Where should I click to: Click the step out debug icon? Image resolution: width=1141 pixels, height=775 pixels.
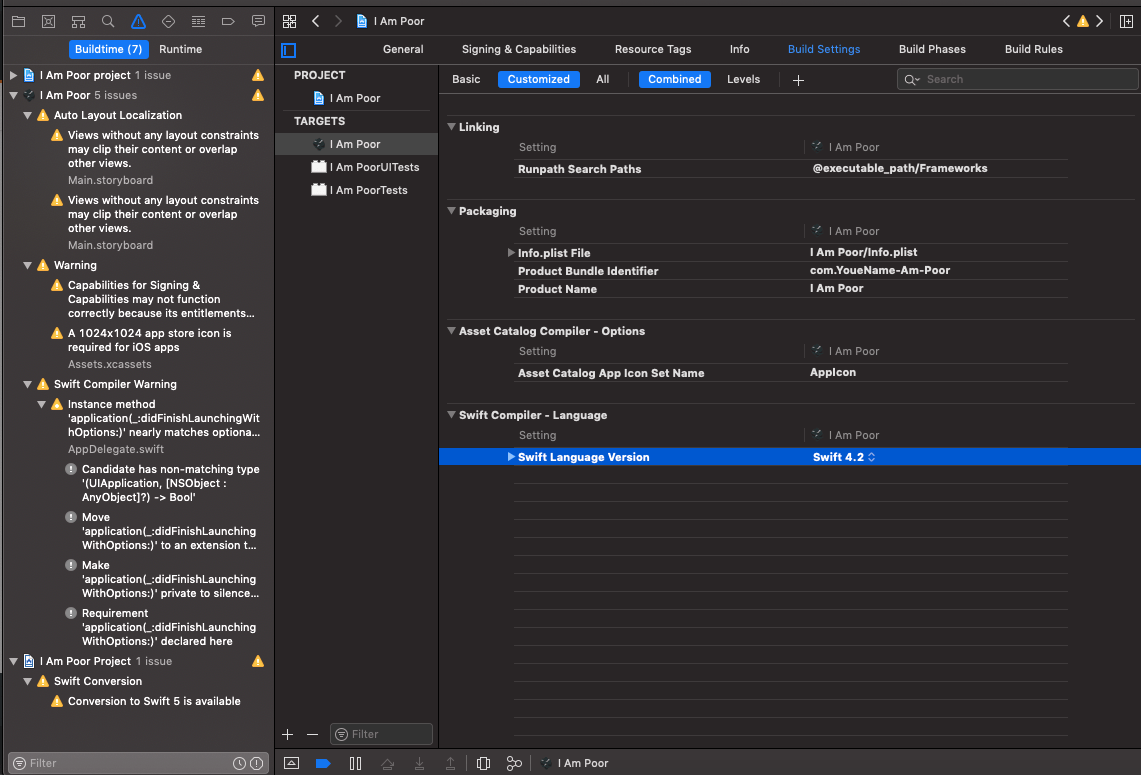coord(450,763)
